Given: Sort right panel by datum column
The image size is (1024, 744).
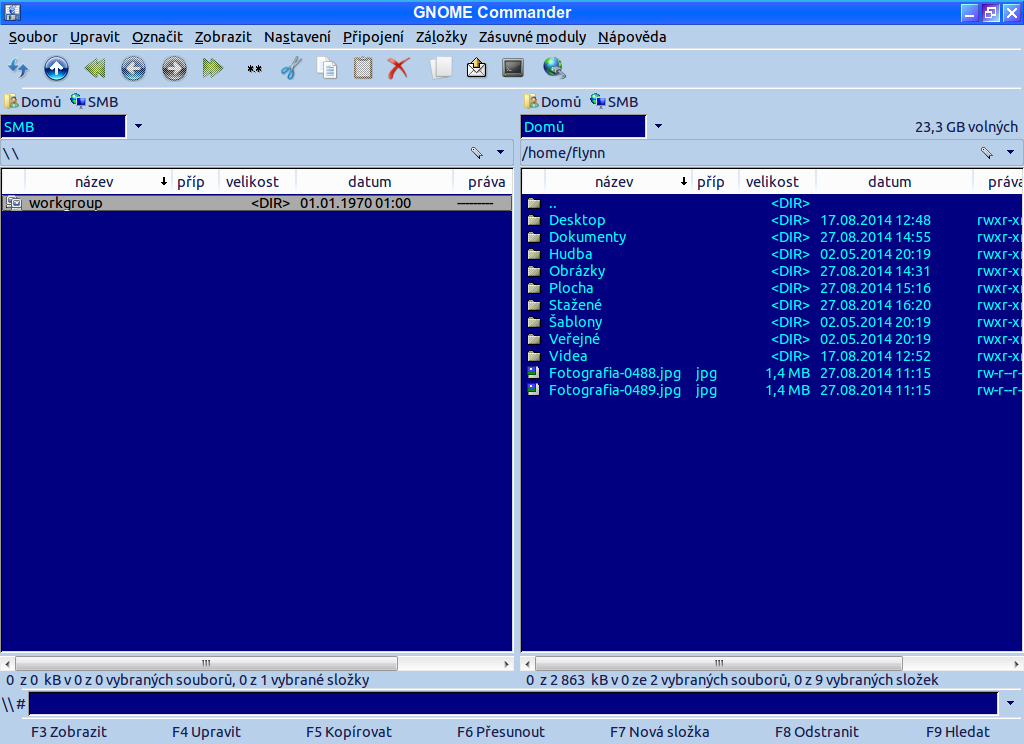Looking at the screenshot, I should (x=894, y=182).
